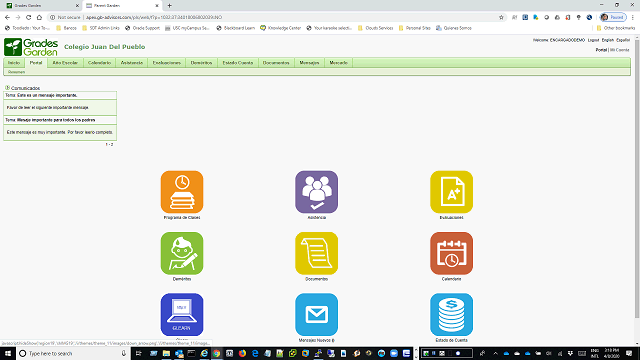The height and width of the screenshot is (360, 640).
Task: Switch to the Año Escolar tab
Action: pyautogui.click(x=65, y=63)
